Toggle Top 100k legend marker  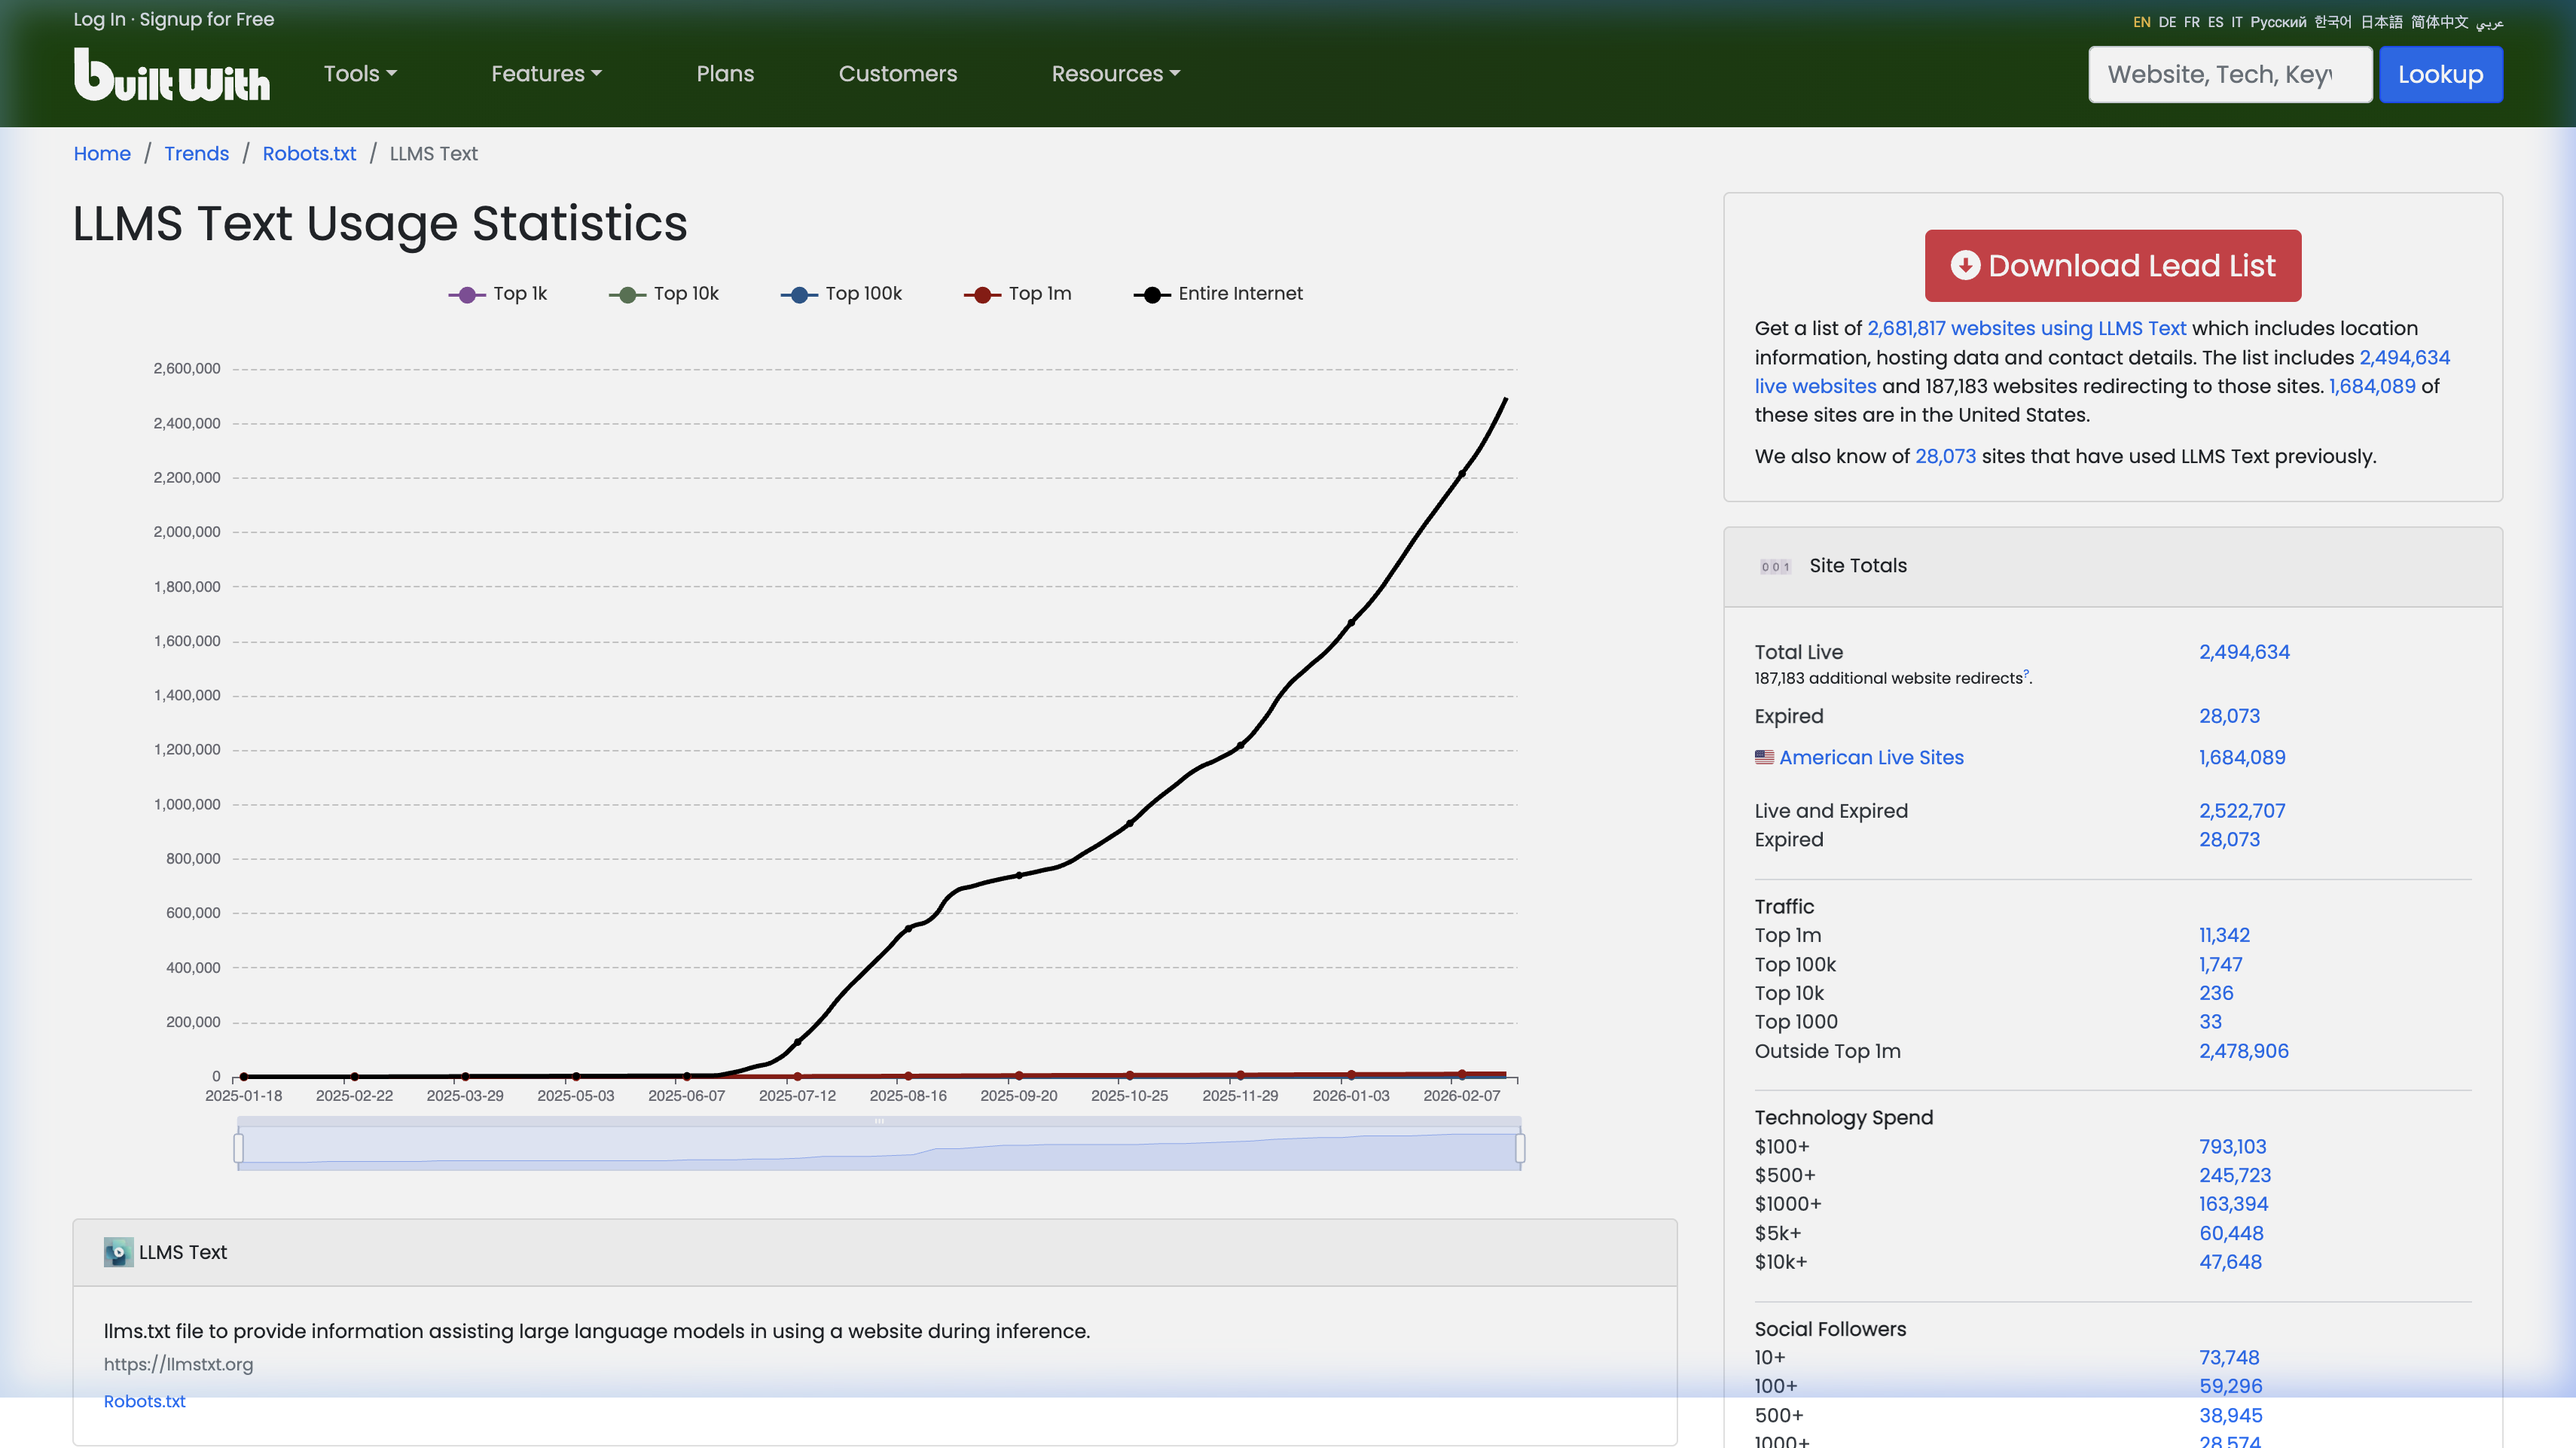pos(799,295)
